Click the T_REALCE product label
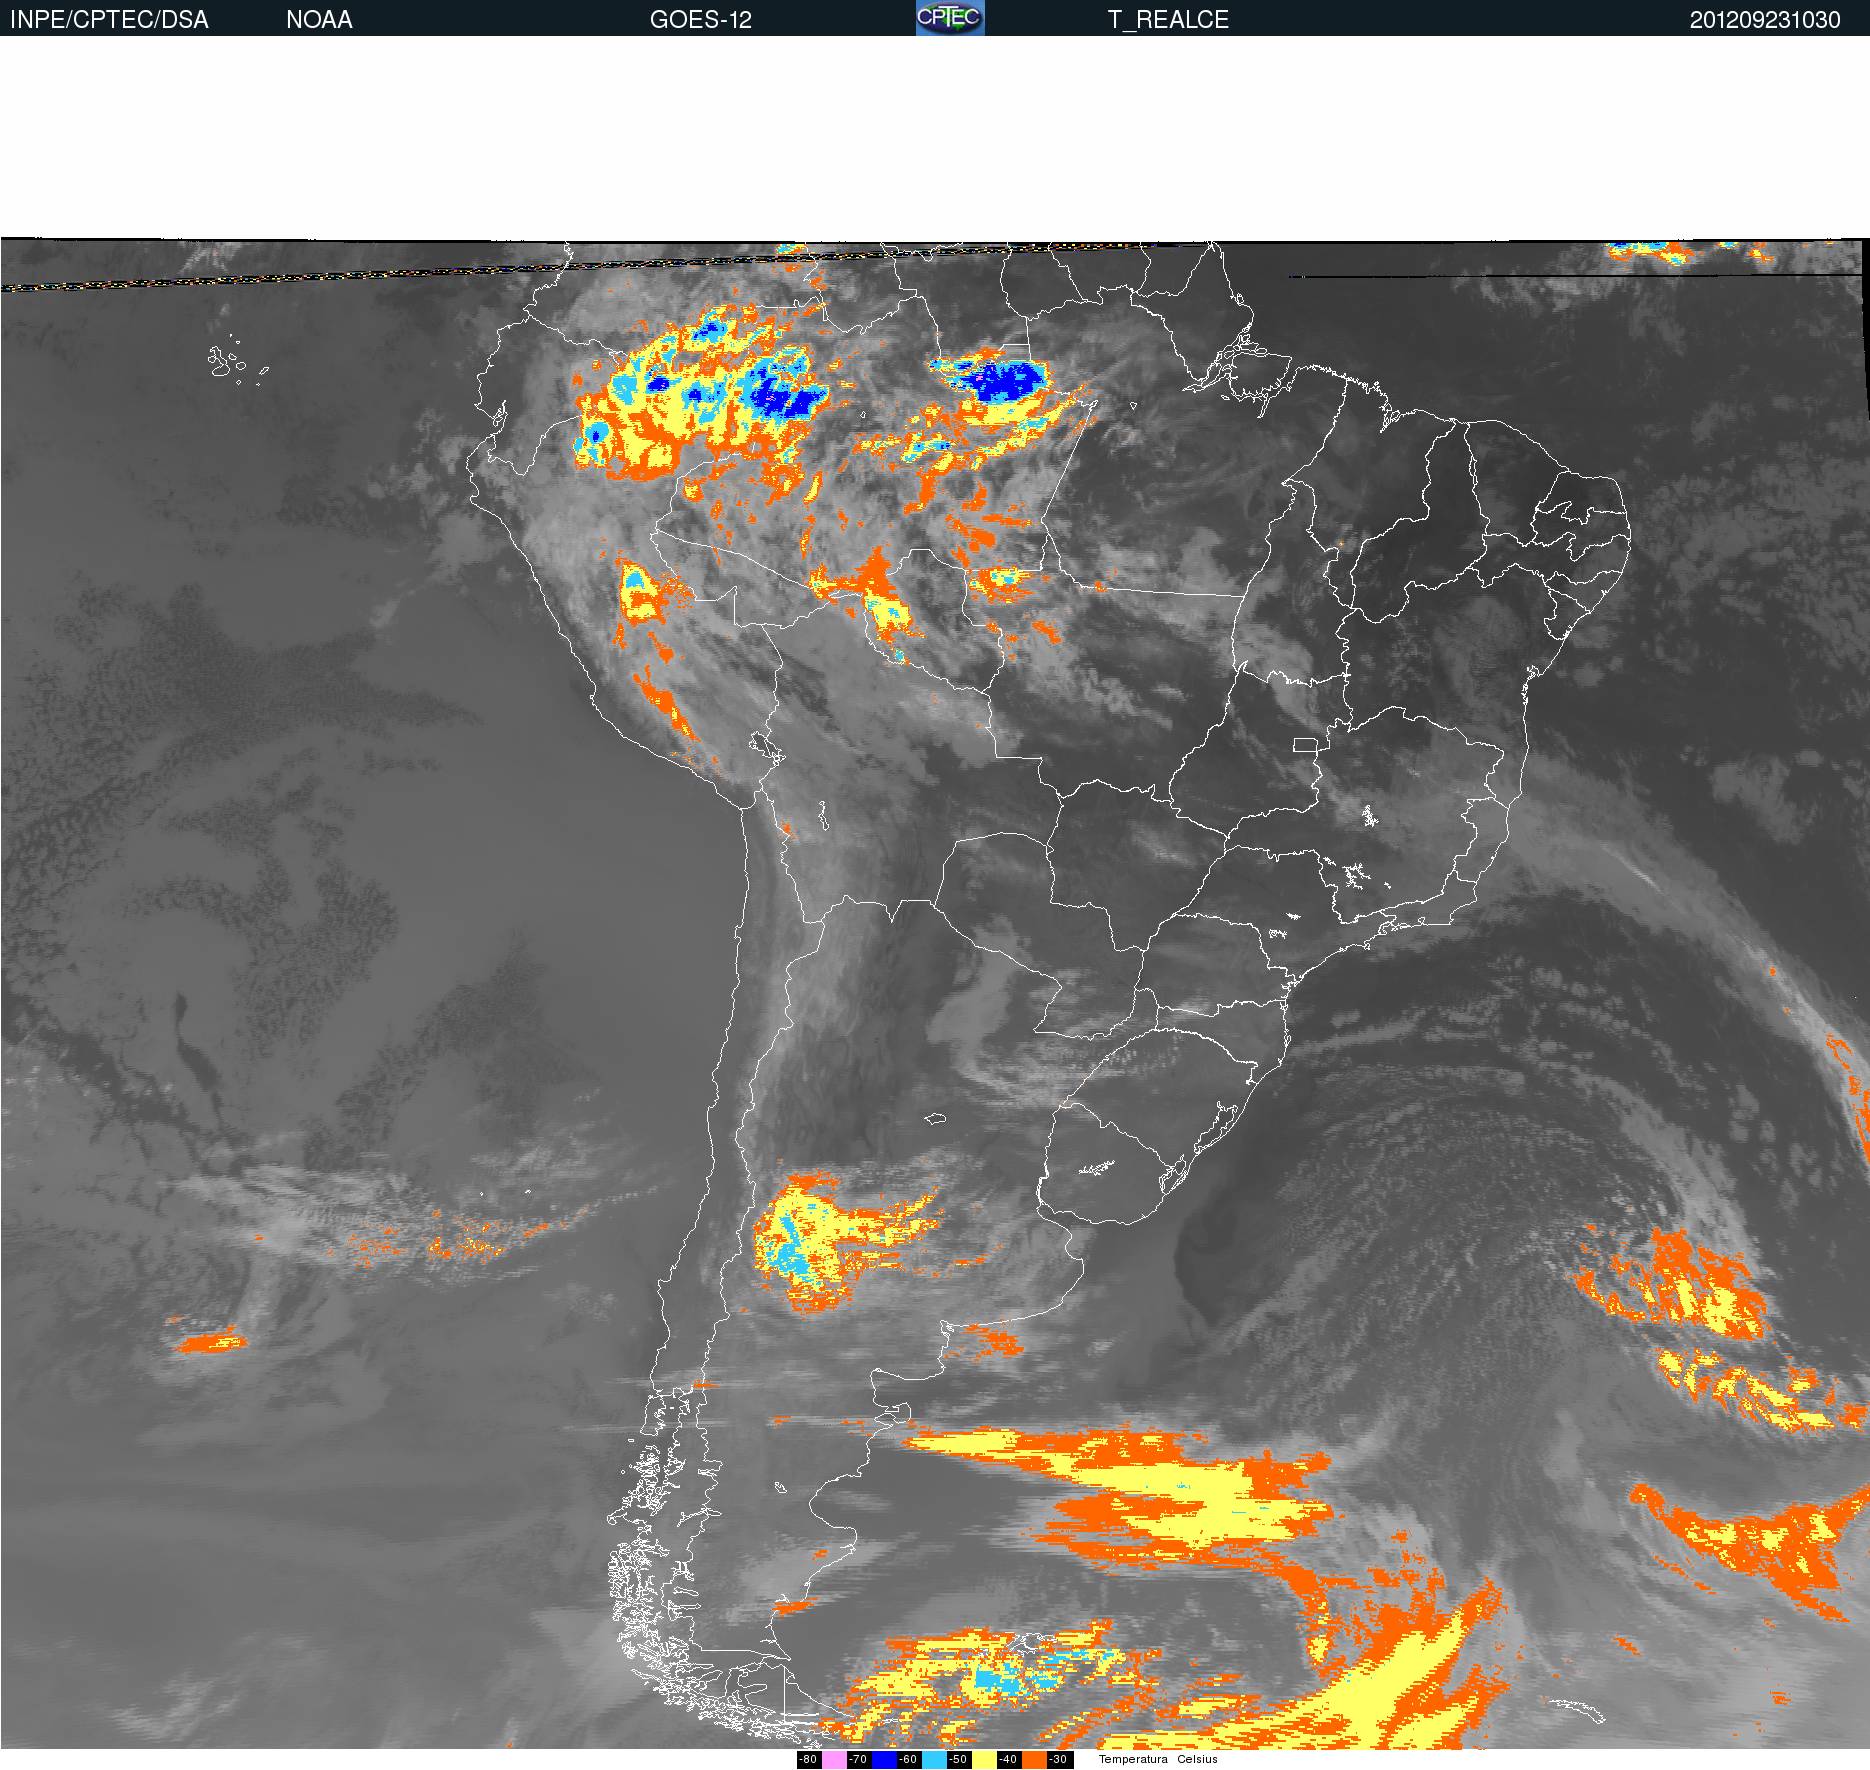 coord(1168,20)
